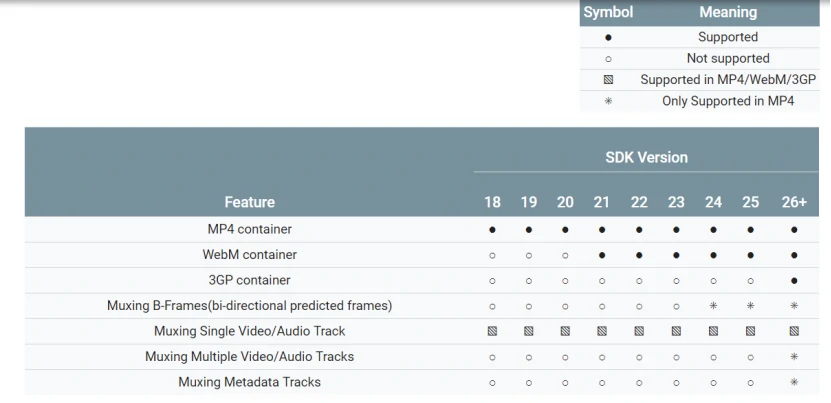The image size is (831, 403).
Task: Click the Muxing Metadata Tracks row label
Action: [x=249, y=382]
